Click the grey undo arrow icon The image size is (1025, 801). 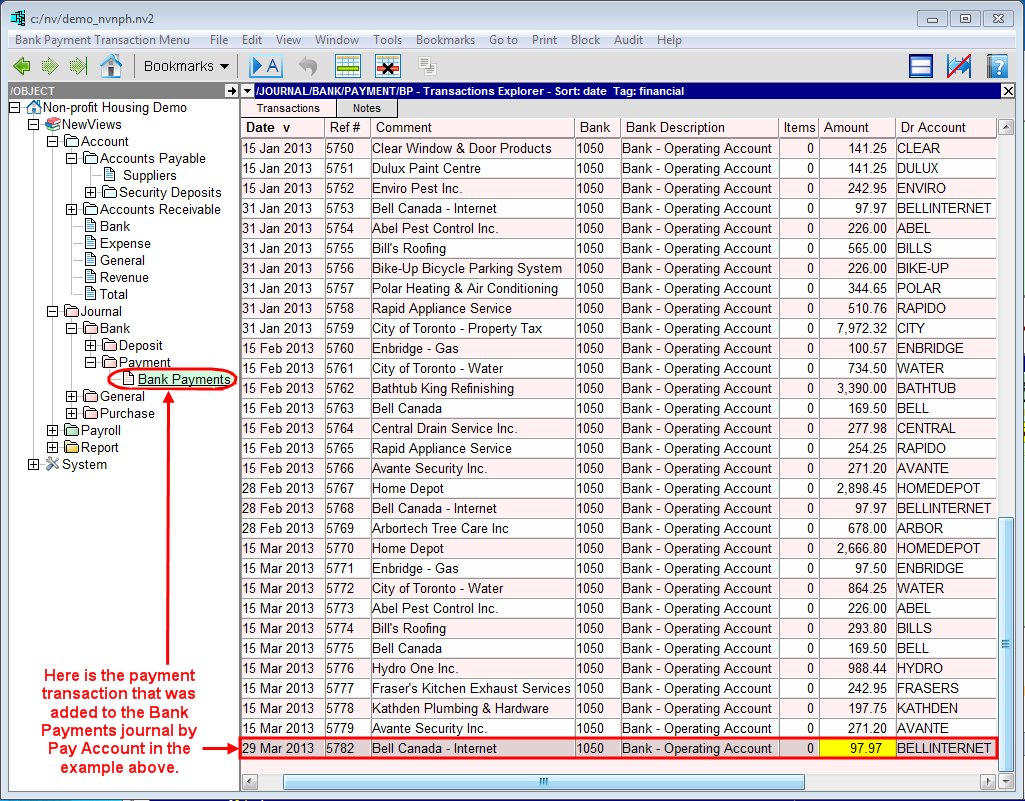308,66
